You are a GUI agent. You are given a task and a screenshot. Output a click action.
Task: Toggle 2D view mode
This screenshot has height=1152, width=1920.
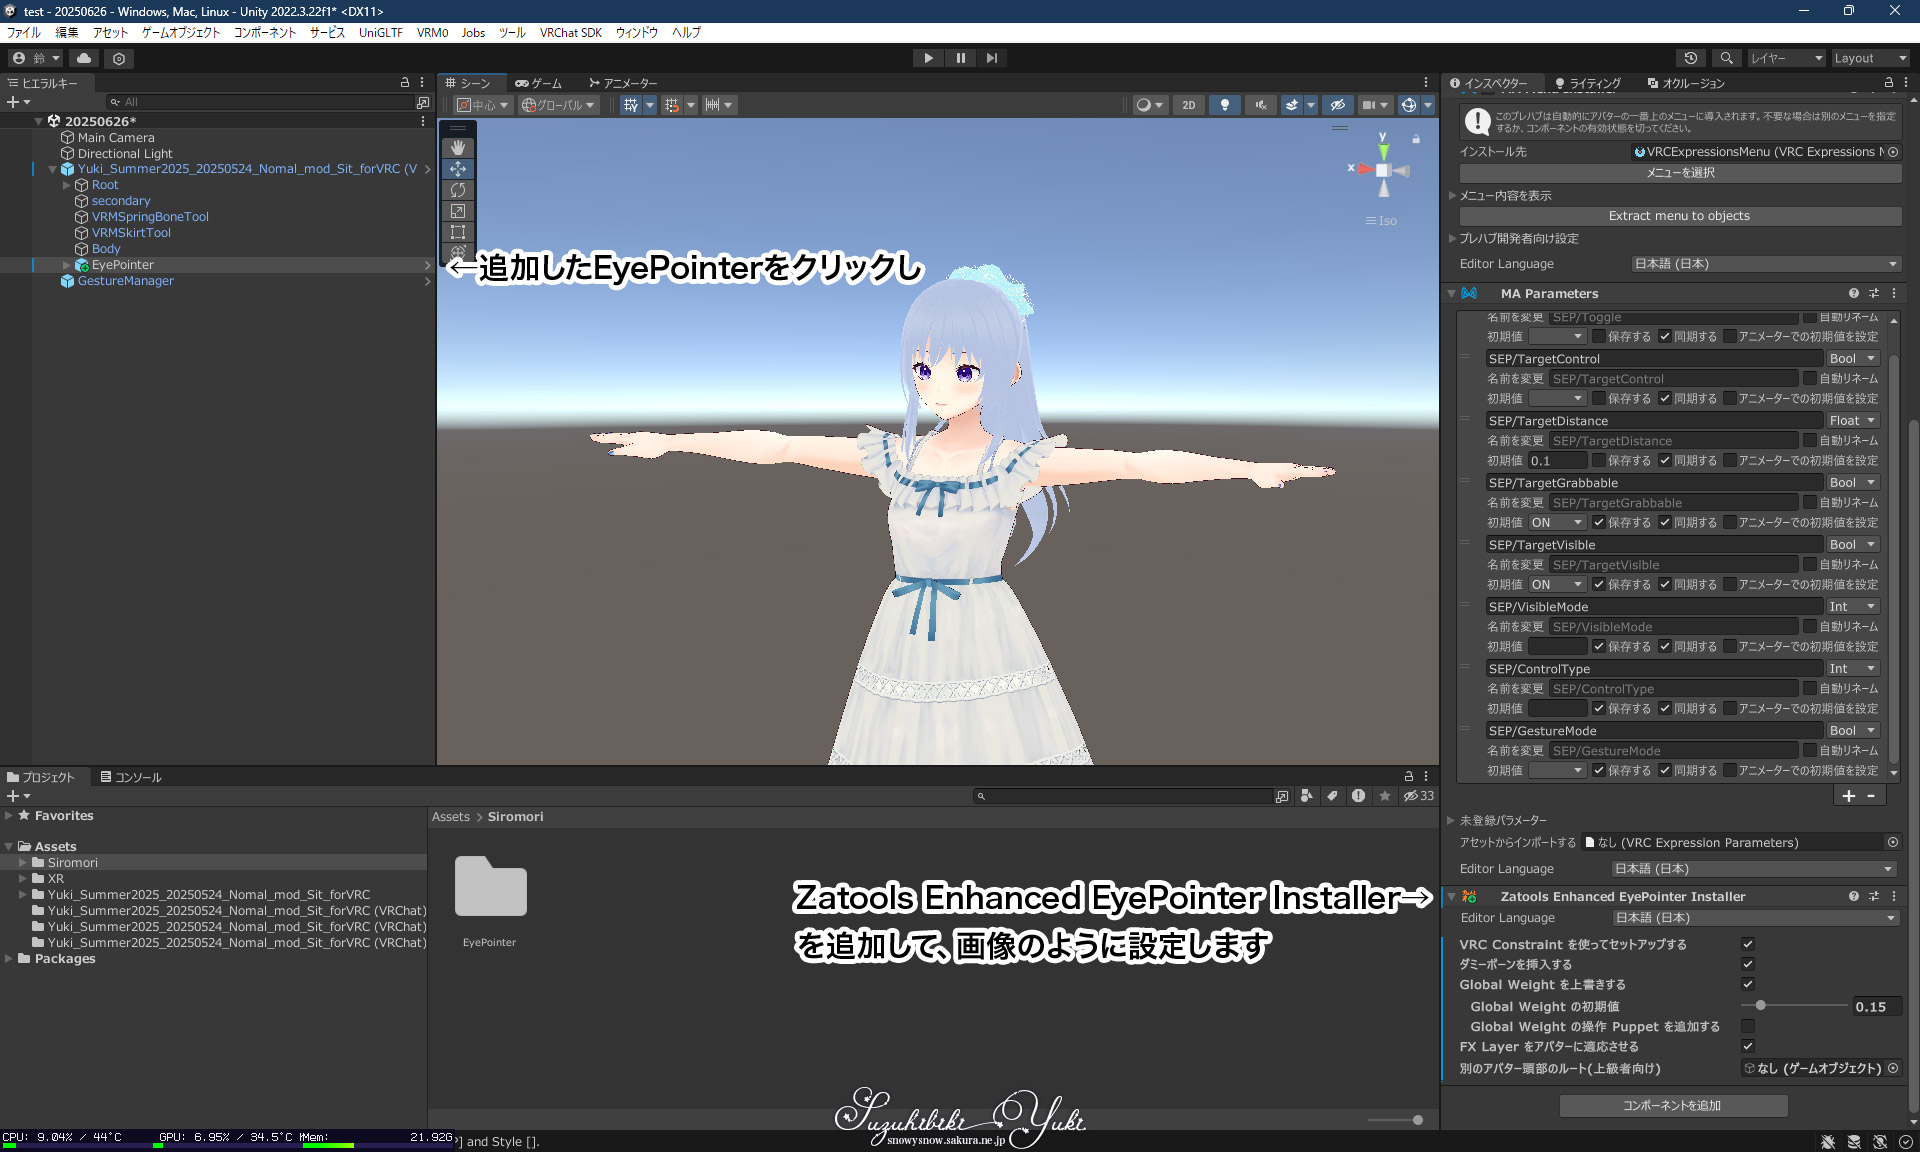pos(1188,105)
